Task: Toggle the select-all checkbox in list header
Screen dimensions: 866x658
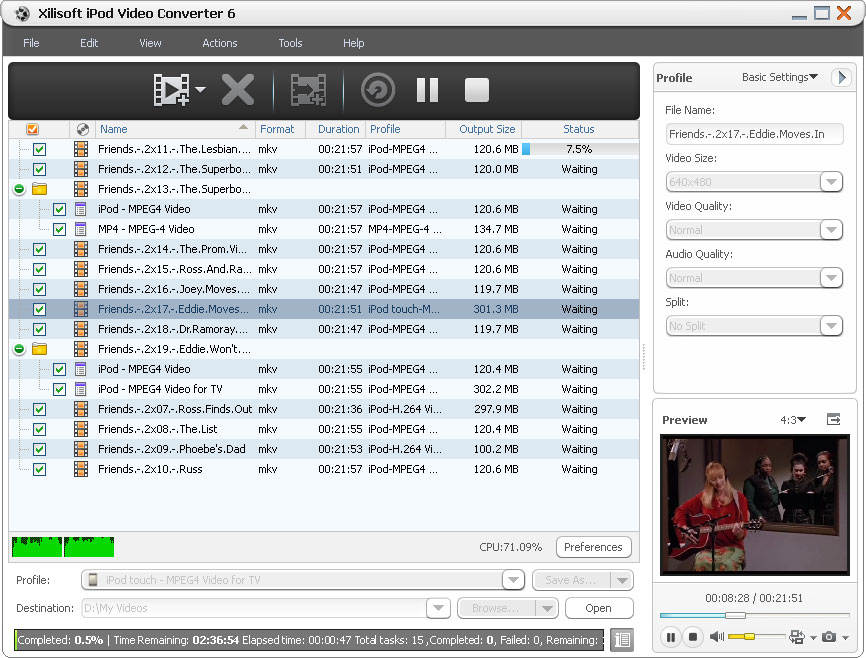Action: coord(32,129)
